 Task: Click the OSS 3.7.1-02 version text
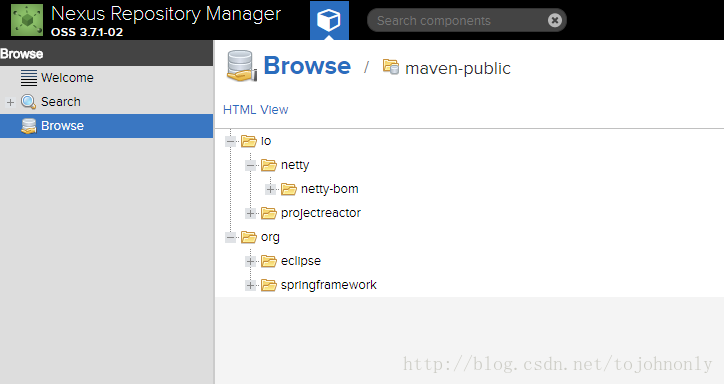pyautogui.click(x=87, y=32)
